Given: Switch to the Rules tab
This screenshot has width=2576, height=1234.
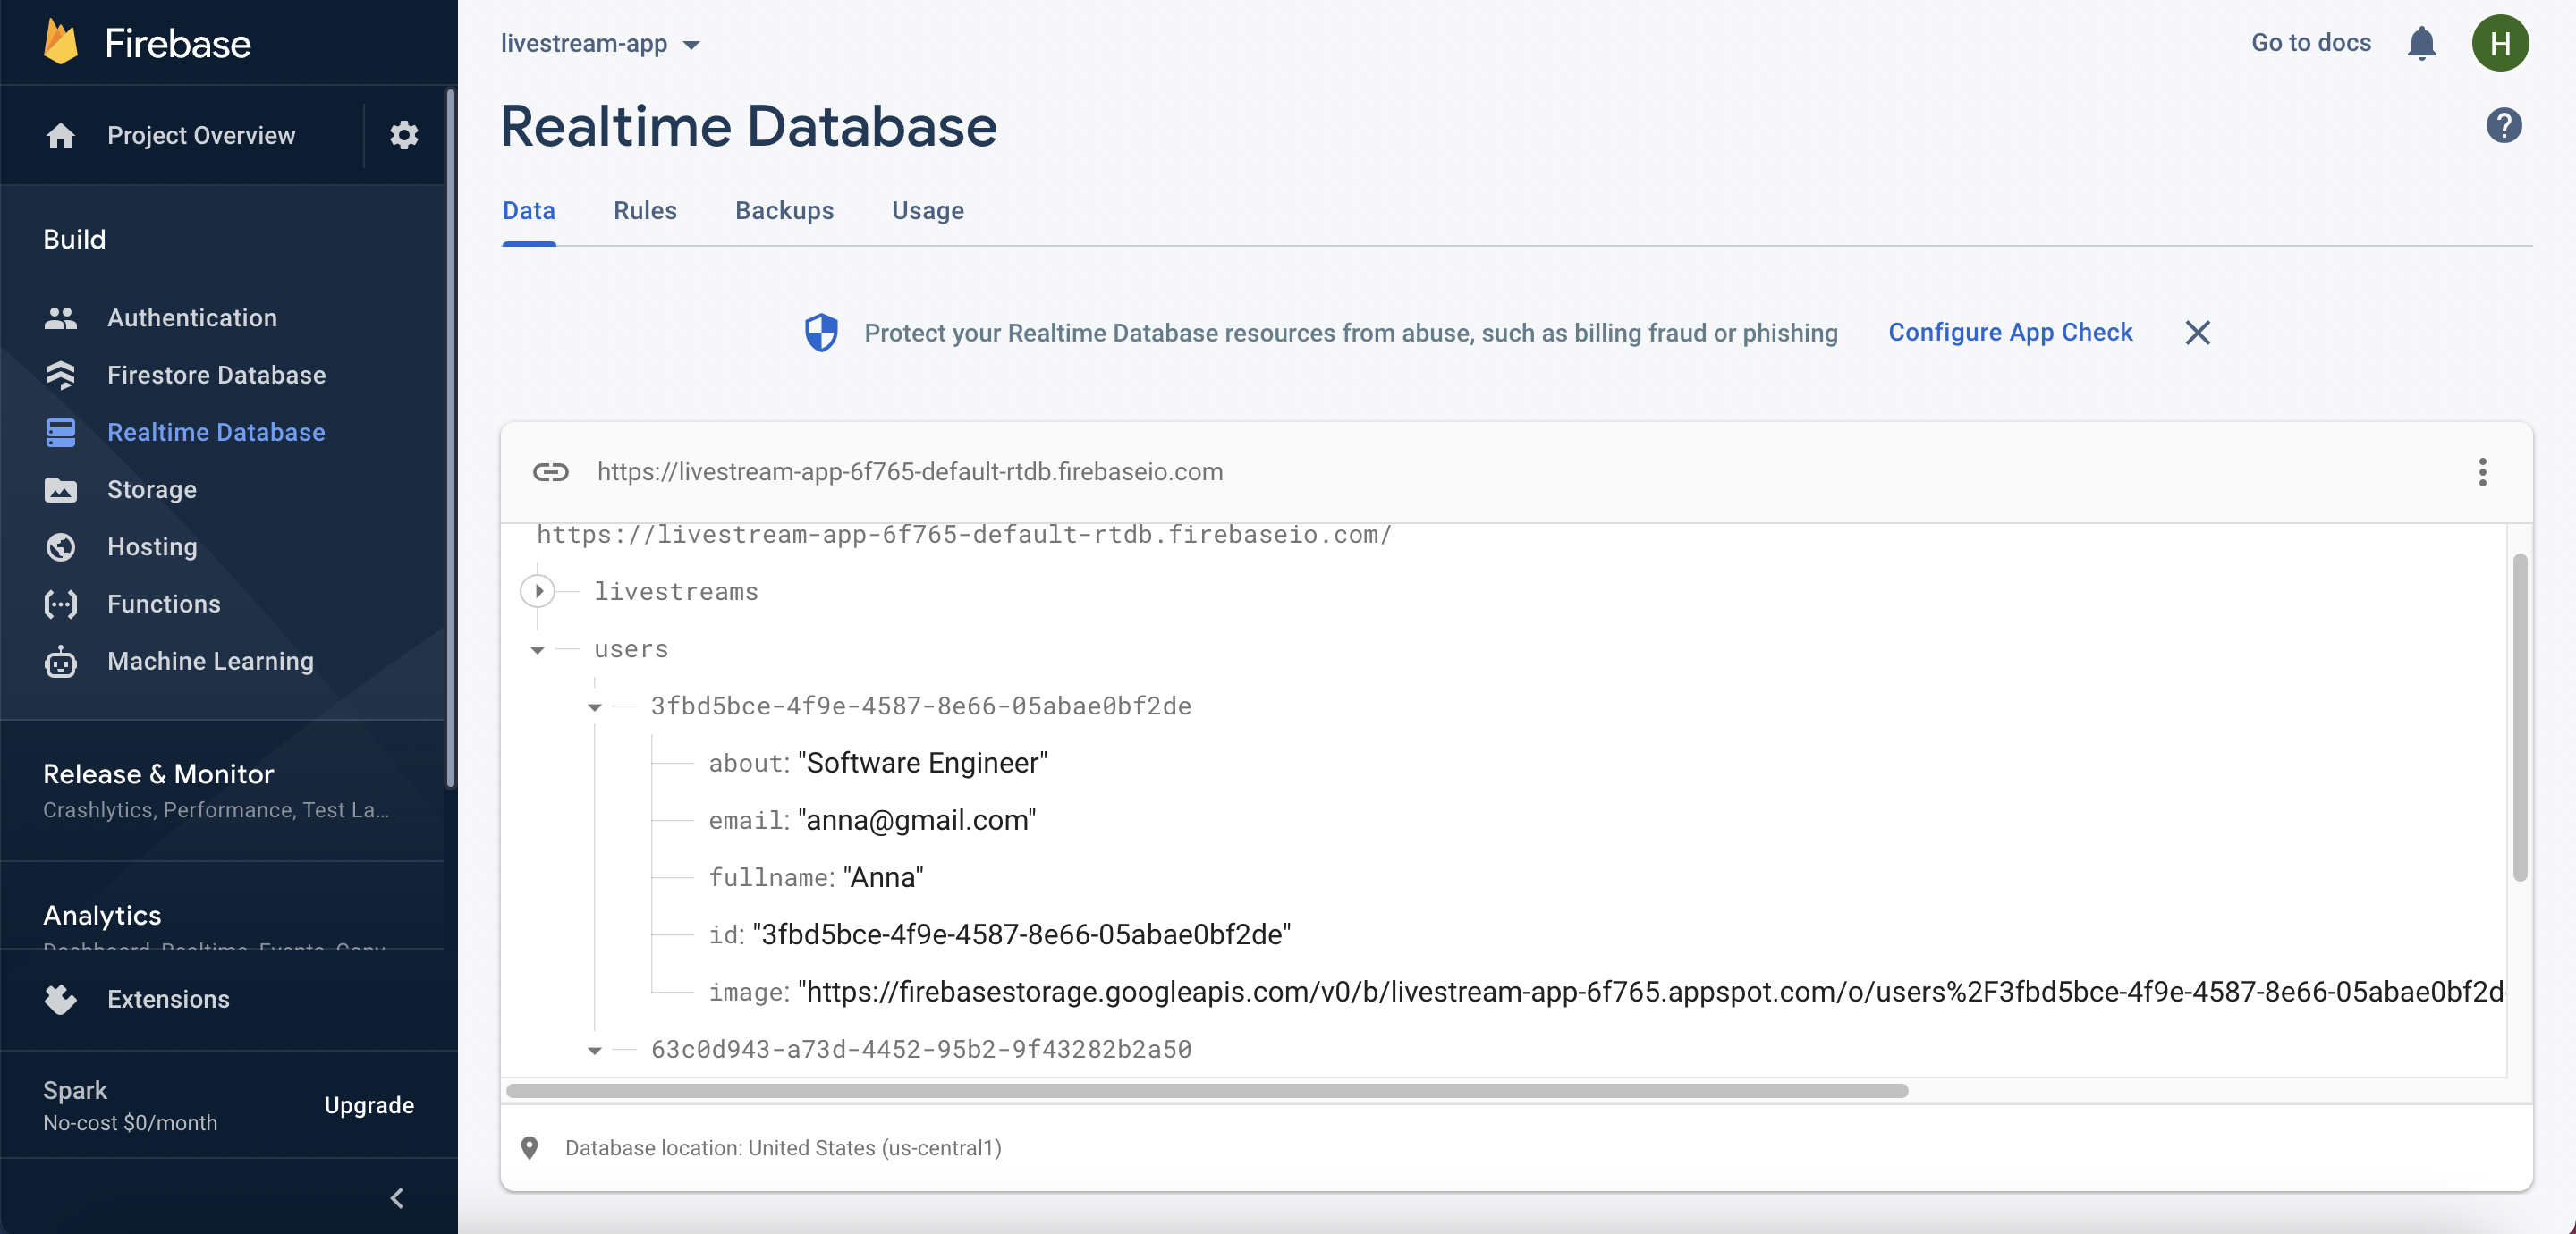Looking at the screenshot, I should (x=645, y=211).
